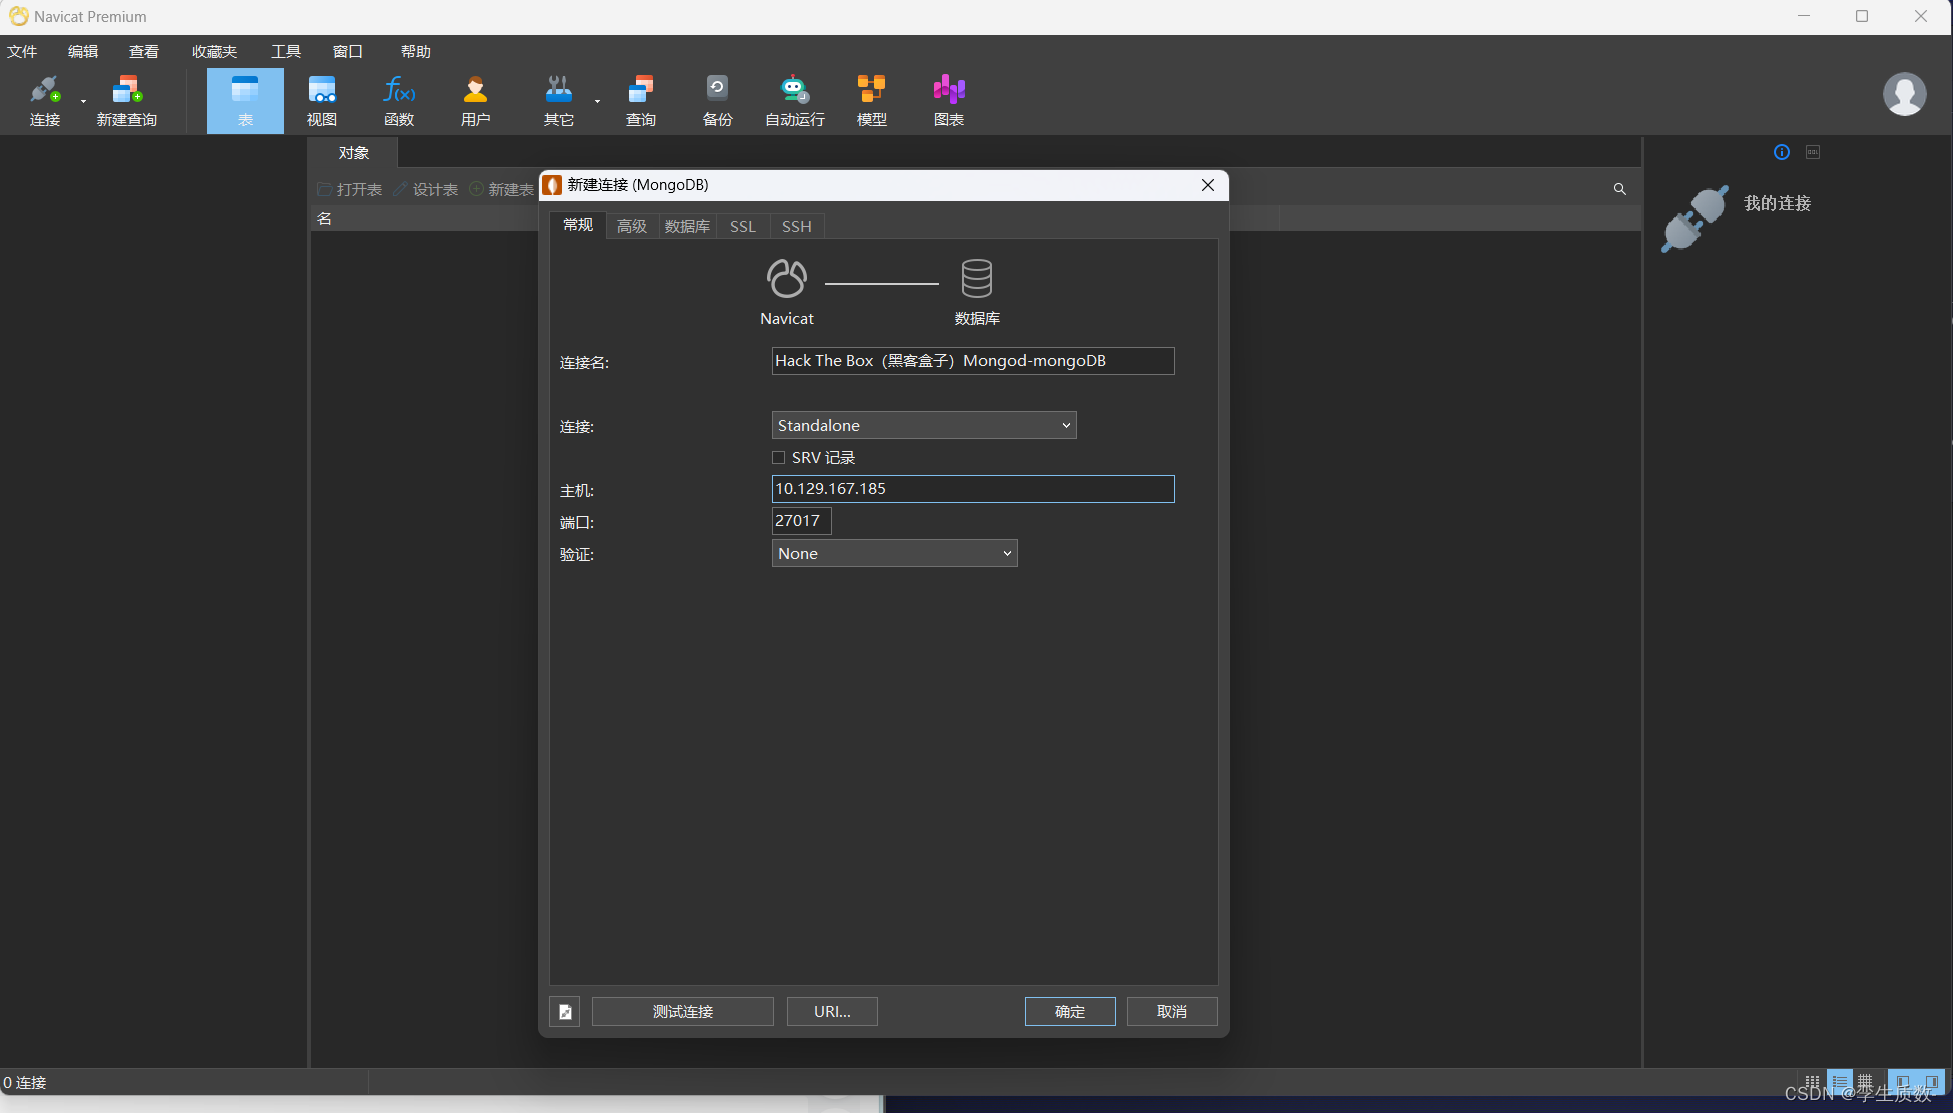Open the 查询 (Query) toolbar icon
Viewport: 1953px width, 1113px height.
tap(641, 101)
